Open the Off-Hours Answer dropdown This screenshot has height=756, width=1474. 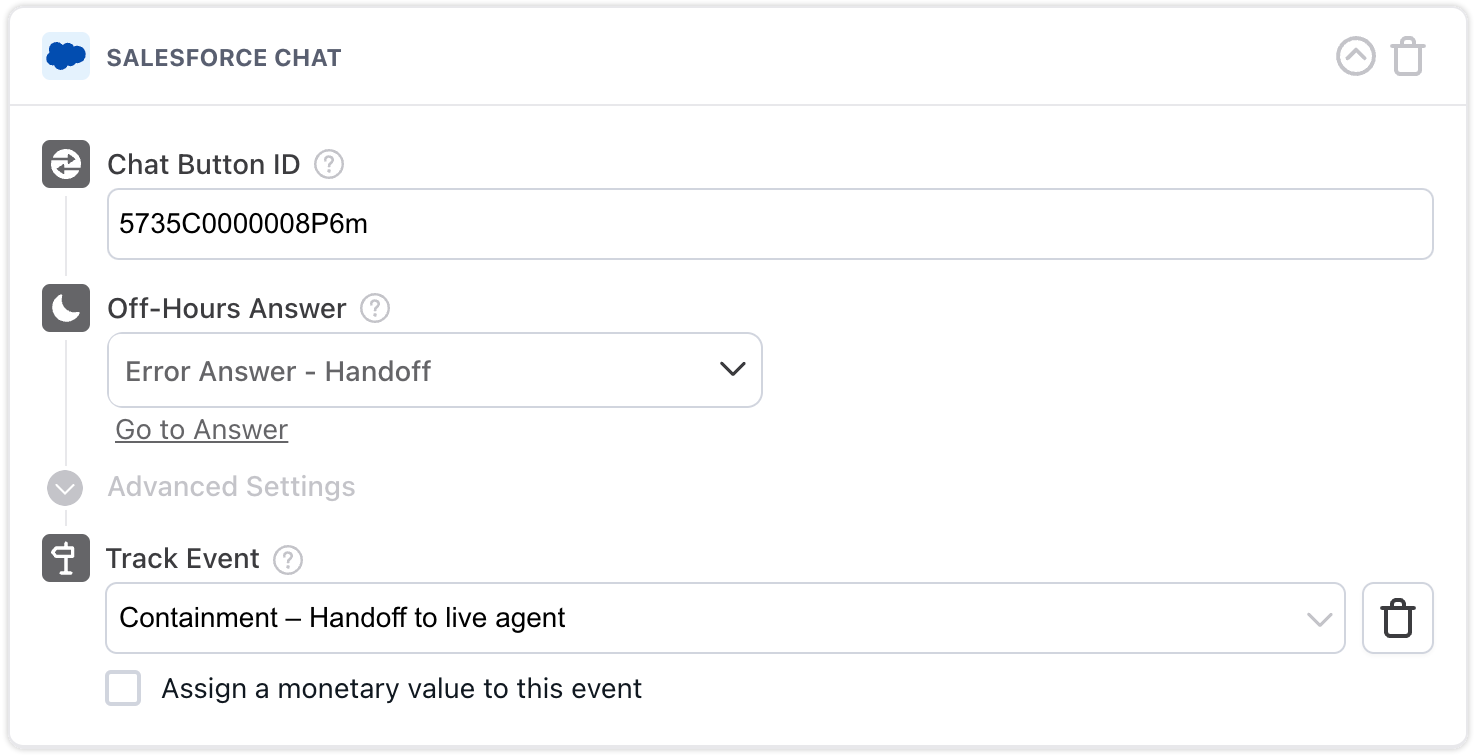coord(435,370)
